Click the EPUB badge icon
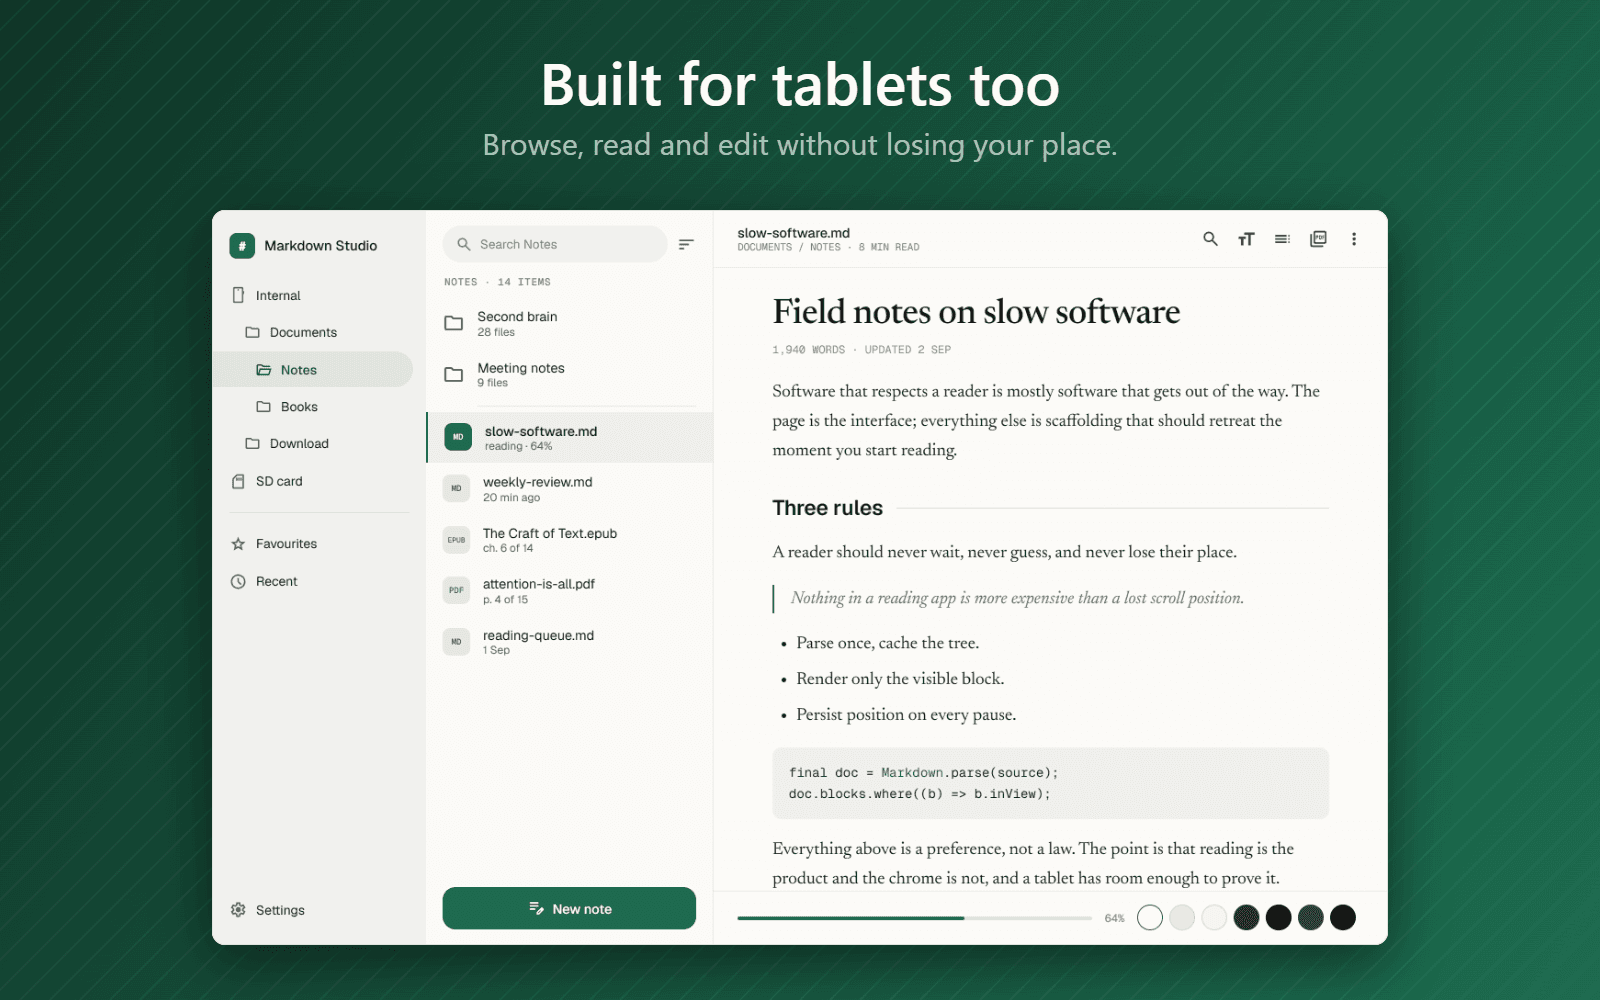This screenshot has height=1000, width=1600. click(x=456, y=540)
